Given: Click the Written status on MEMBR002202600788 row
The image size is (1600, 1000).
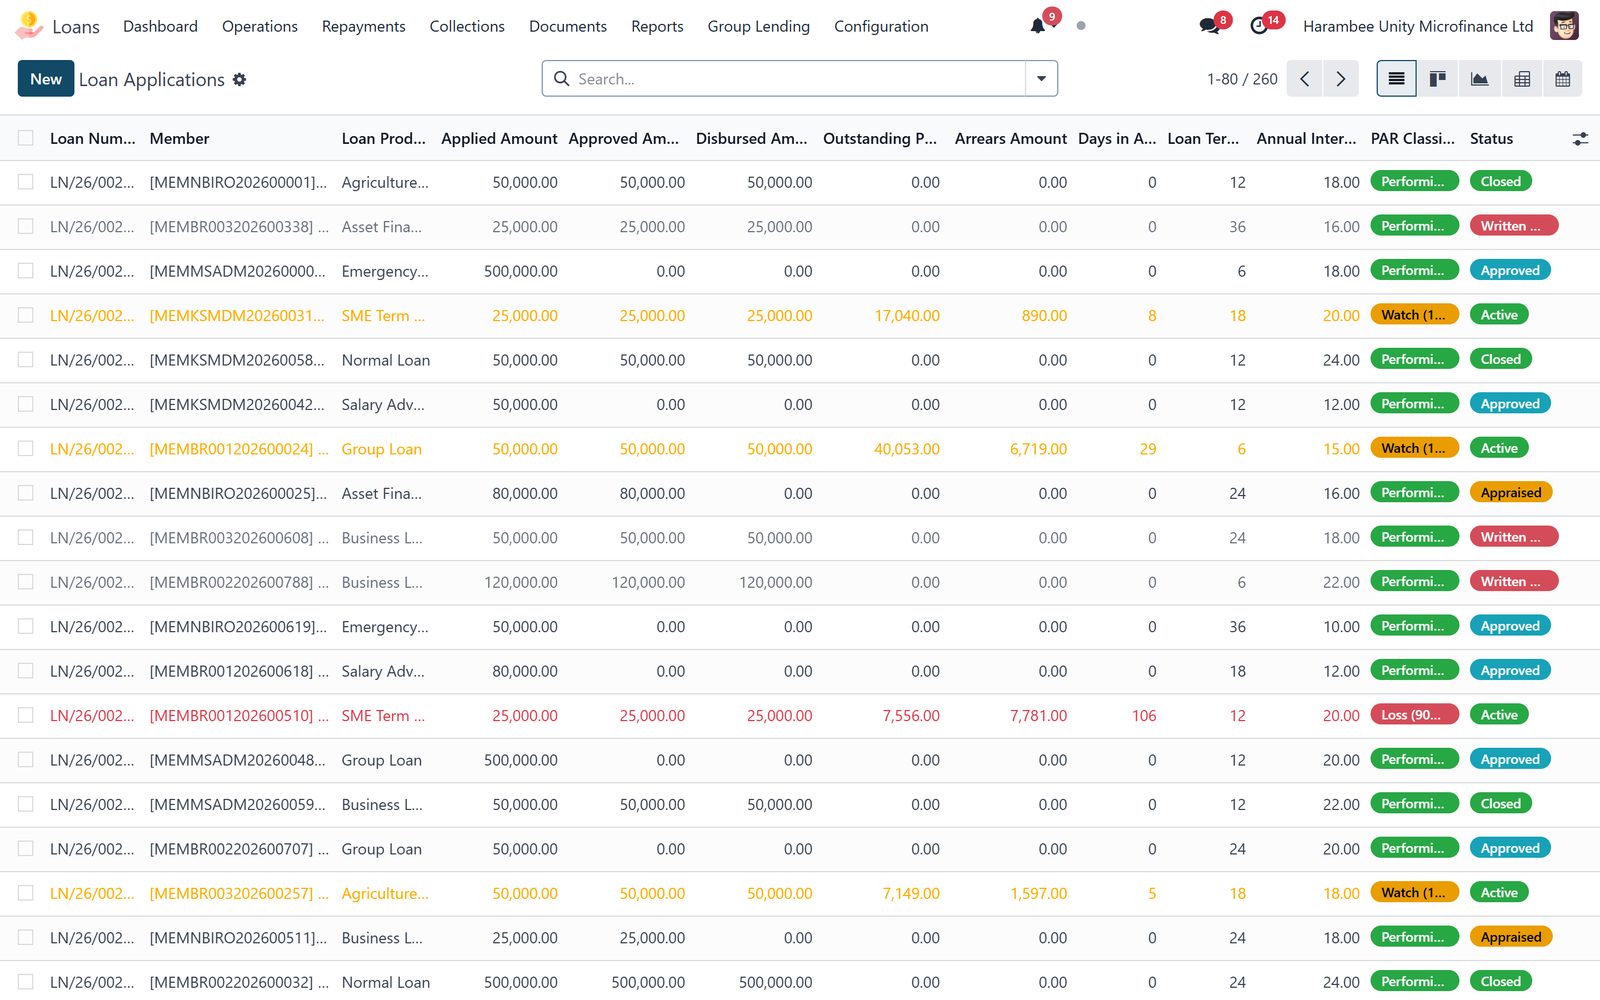Looking at the screenshot, I should pos(1514,582).
